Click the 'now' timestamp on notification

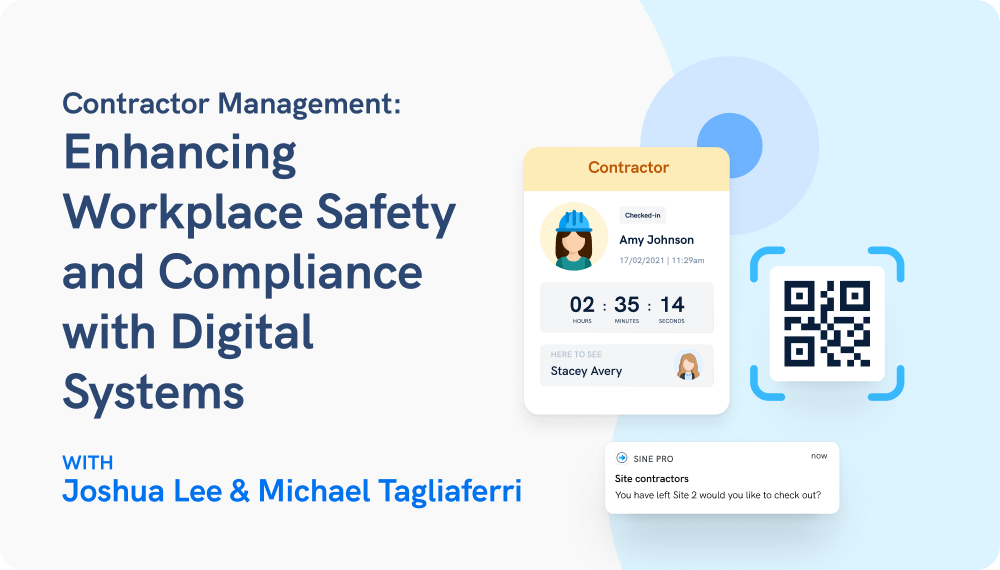819,456
